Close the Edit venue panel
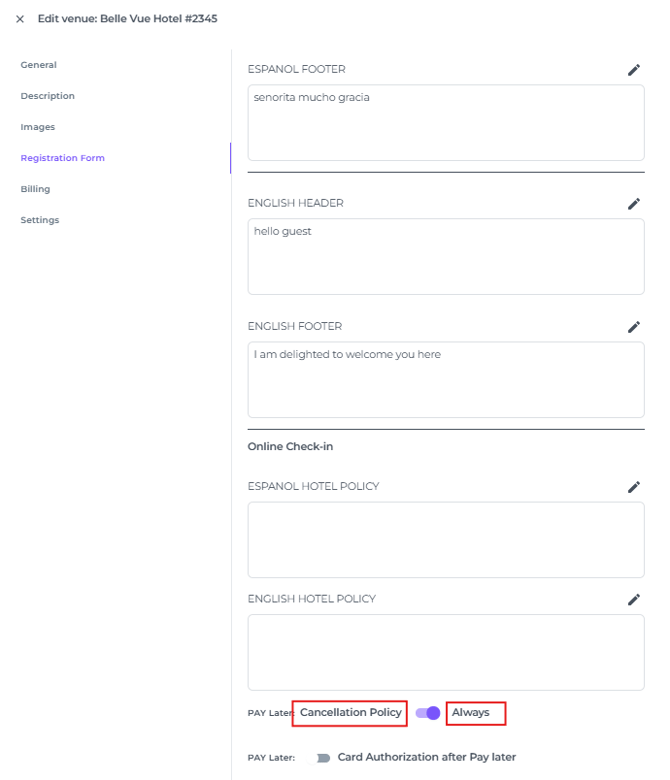Image resolution: width=670 pixels, height=780 pixels. (20, 19)
